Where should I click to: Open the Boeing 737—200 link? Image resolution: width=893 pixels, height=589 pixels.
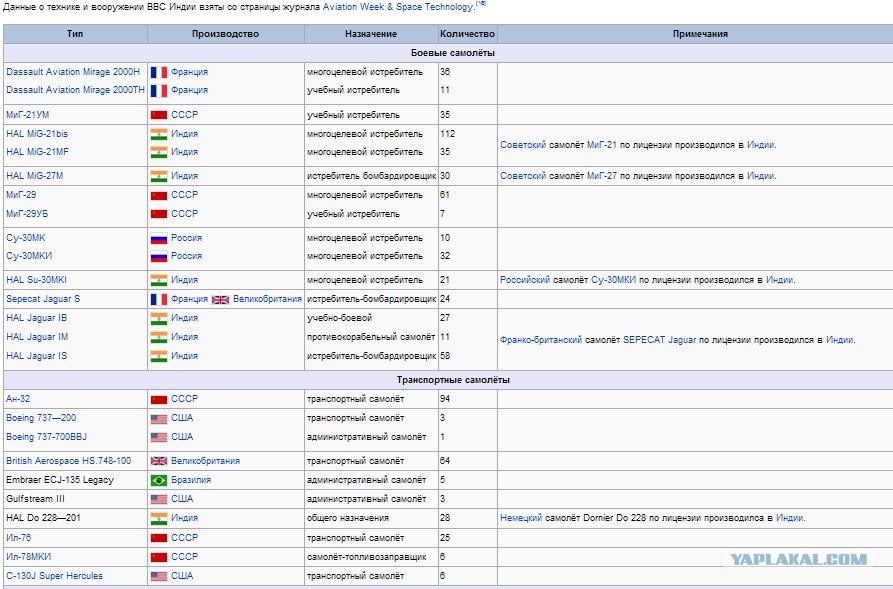(41, 418)
